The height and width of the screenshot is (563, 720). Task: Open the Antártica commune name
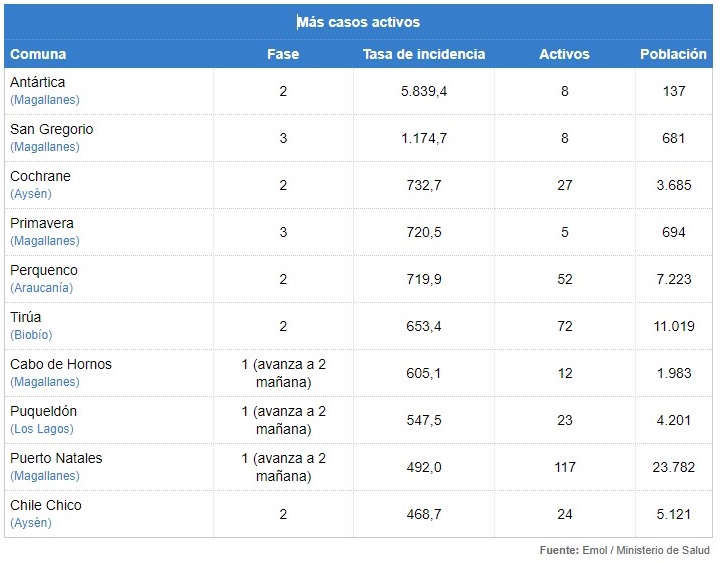pyautogui.click(x=38, y=82)
